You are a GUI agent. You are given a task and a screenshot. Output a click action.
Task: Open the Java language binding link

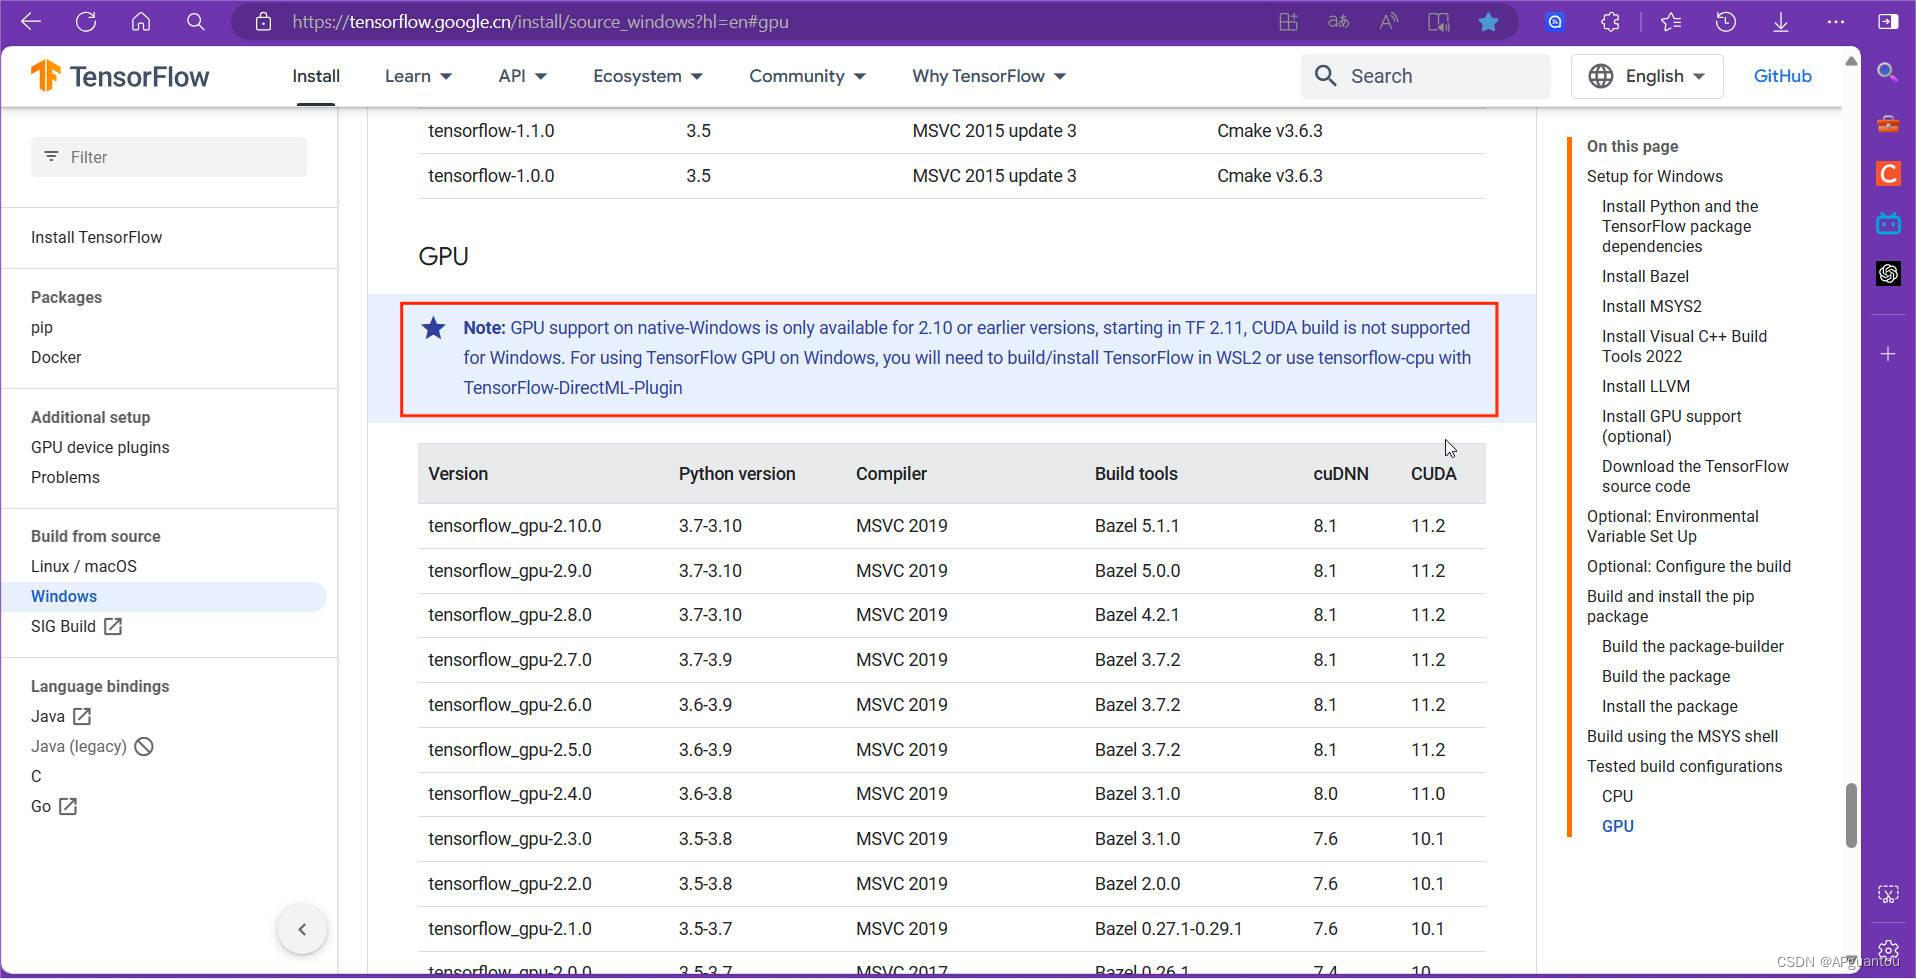(x=61, y=716)
